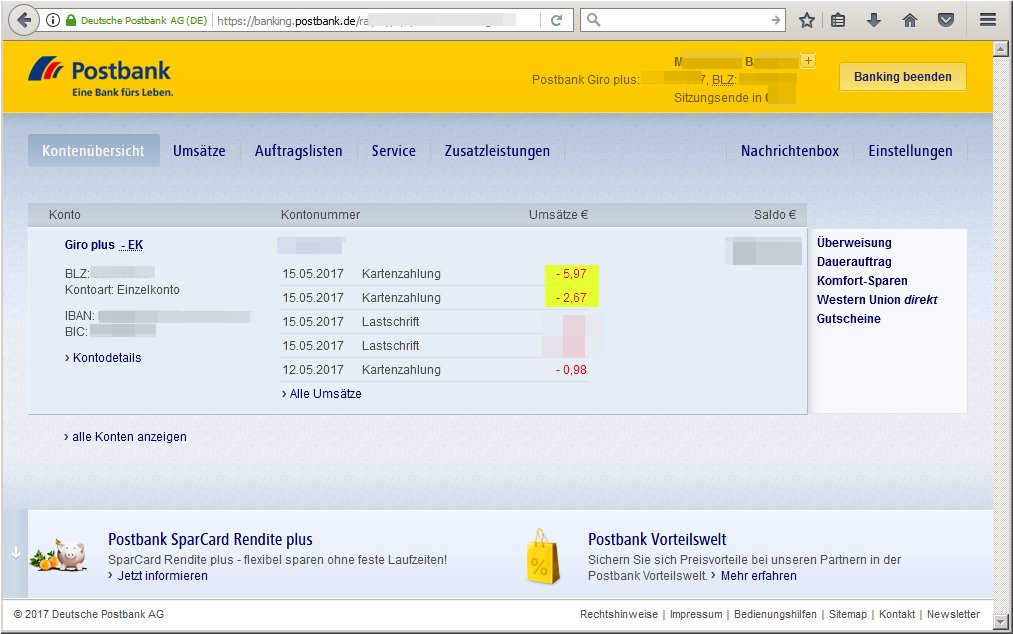Click the search magnifier icon
1013x634 pixels.
(593, 20)
